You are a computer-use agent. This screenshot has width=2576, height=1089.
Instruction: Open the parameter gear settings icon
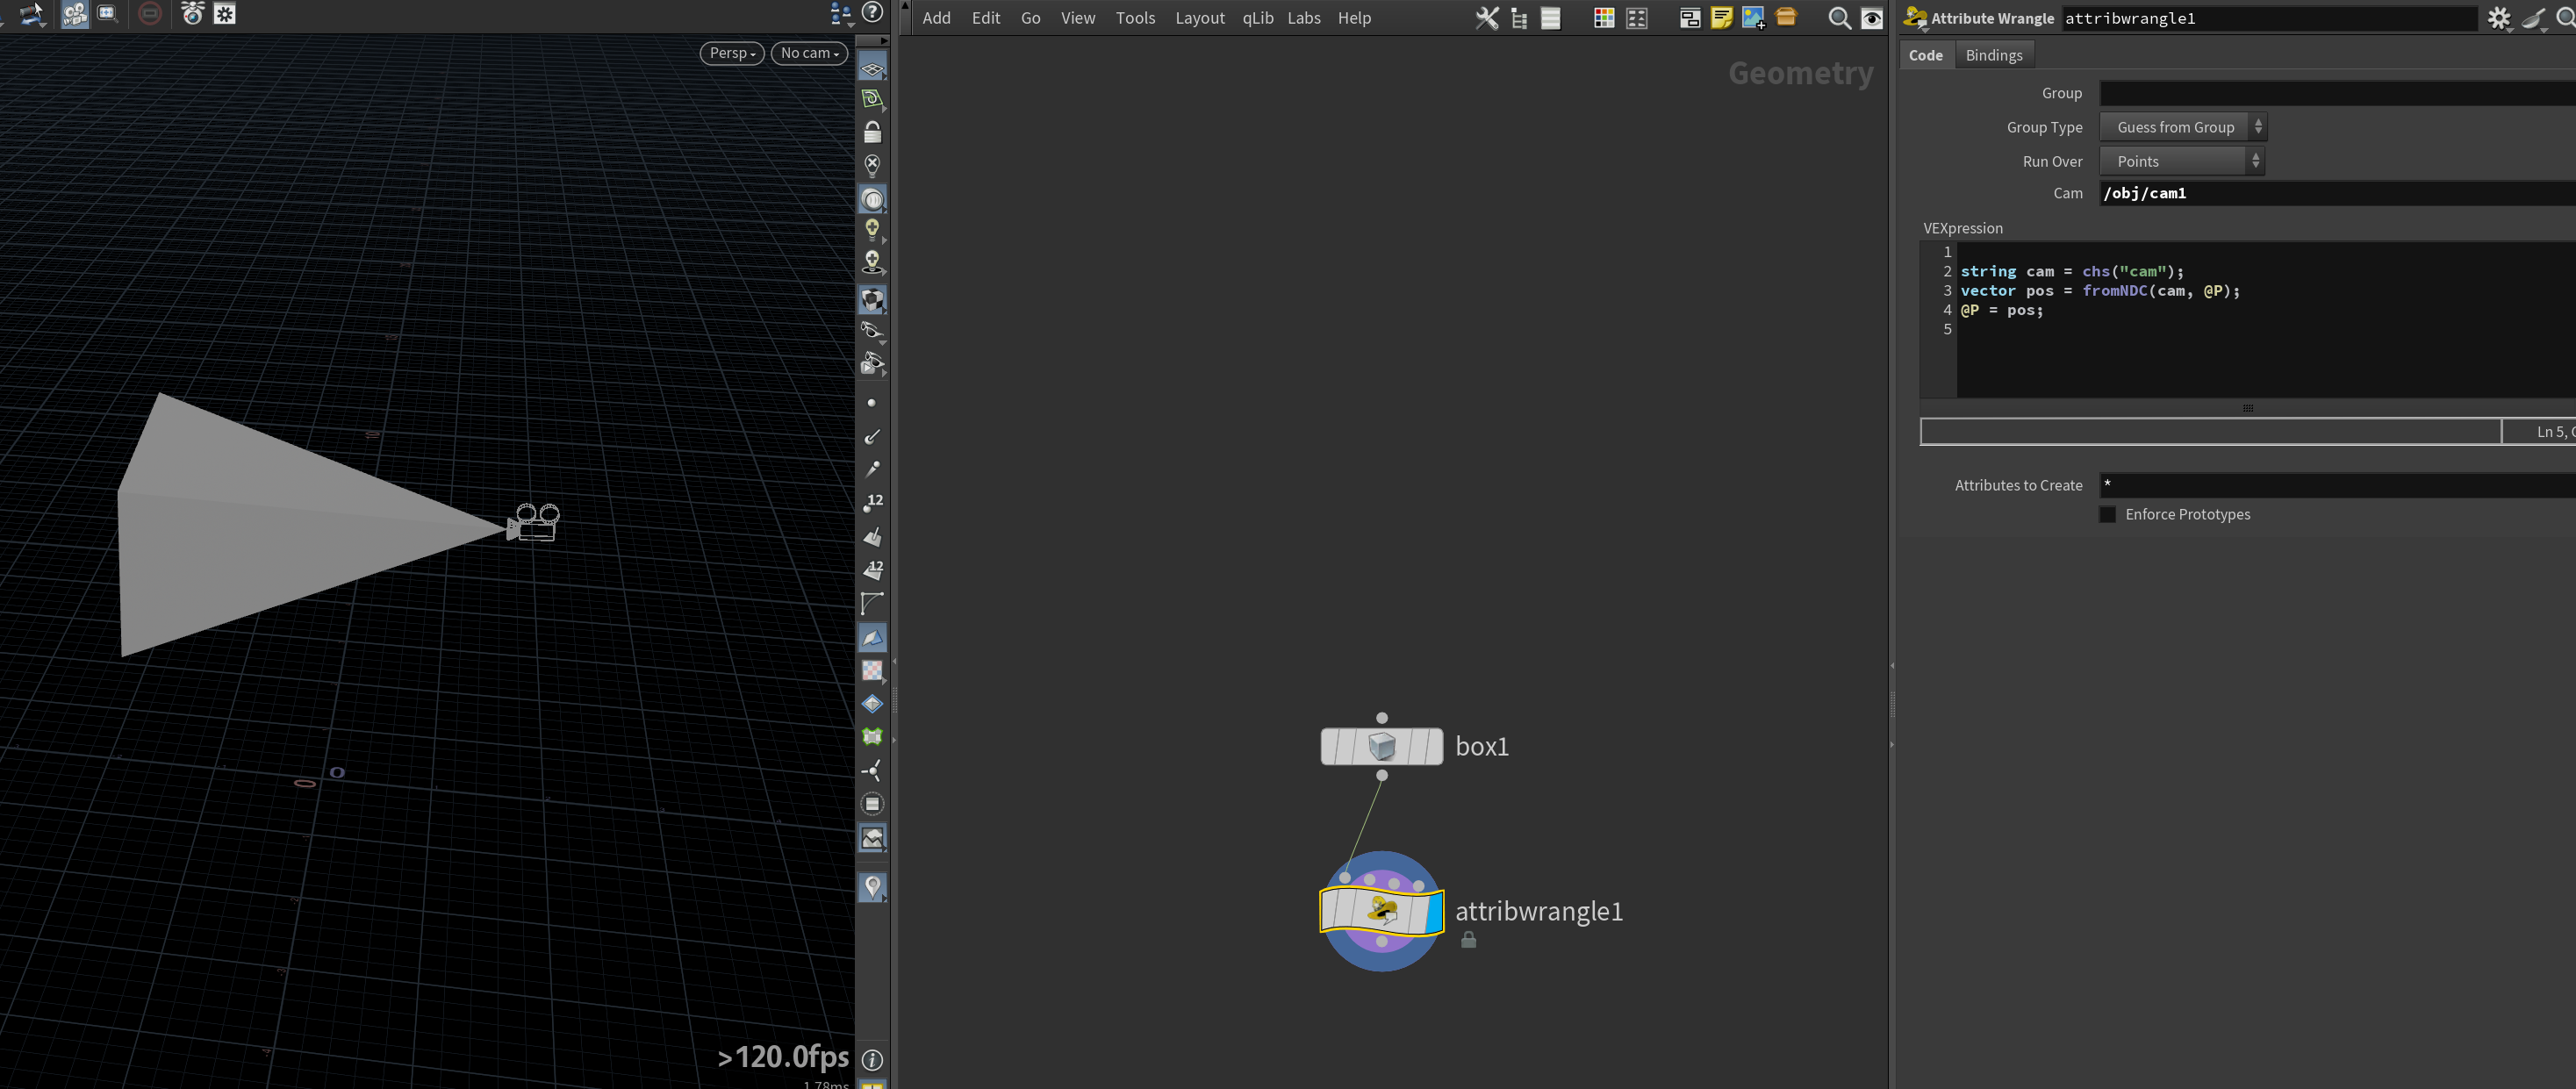[x=2498, y=18]
